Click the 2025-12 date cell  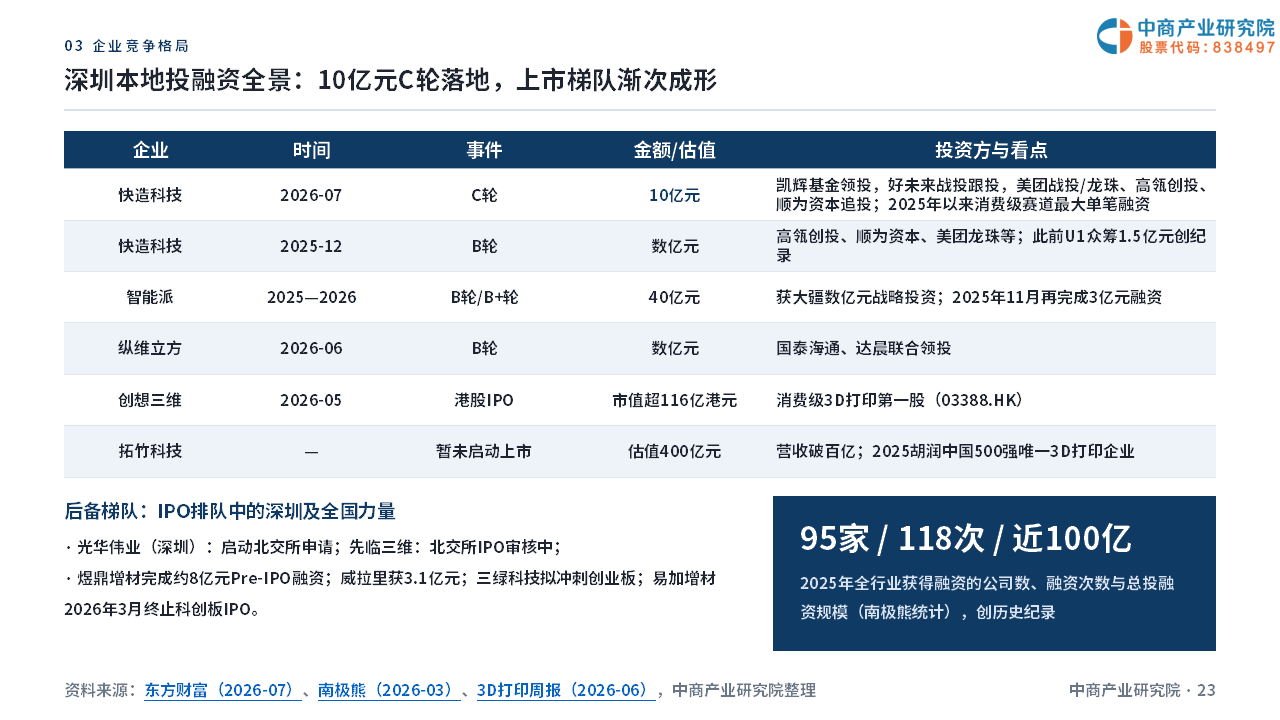(x=311, y=246)
